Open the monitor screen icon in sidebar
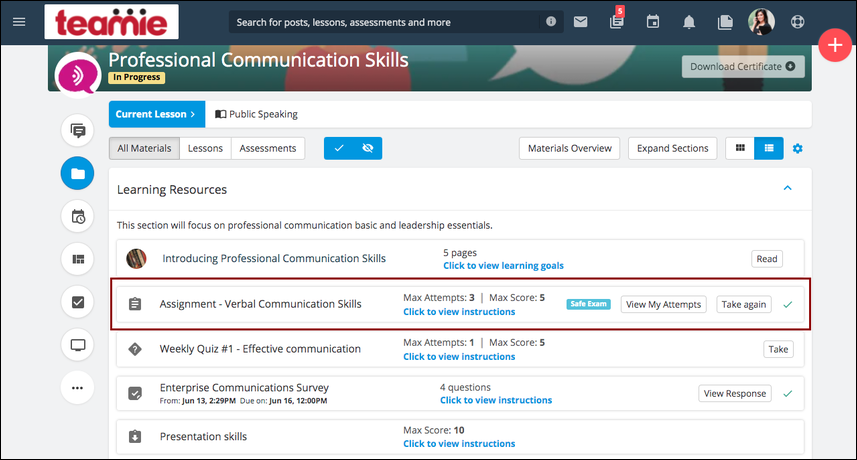Screen dimensions: 857x460 78,345
